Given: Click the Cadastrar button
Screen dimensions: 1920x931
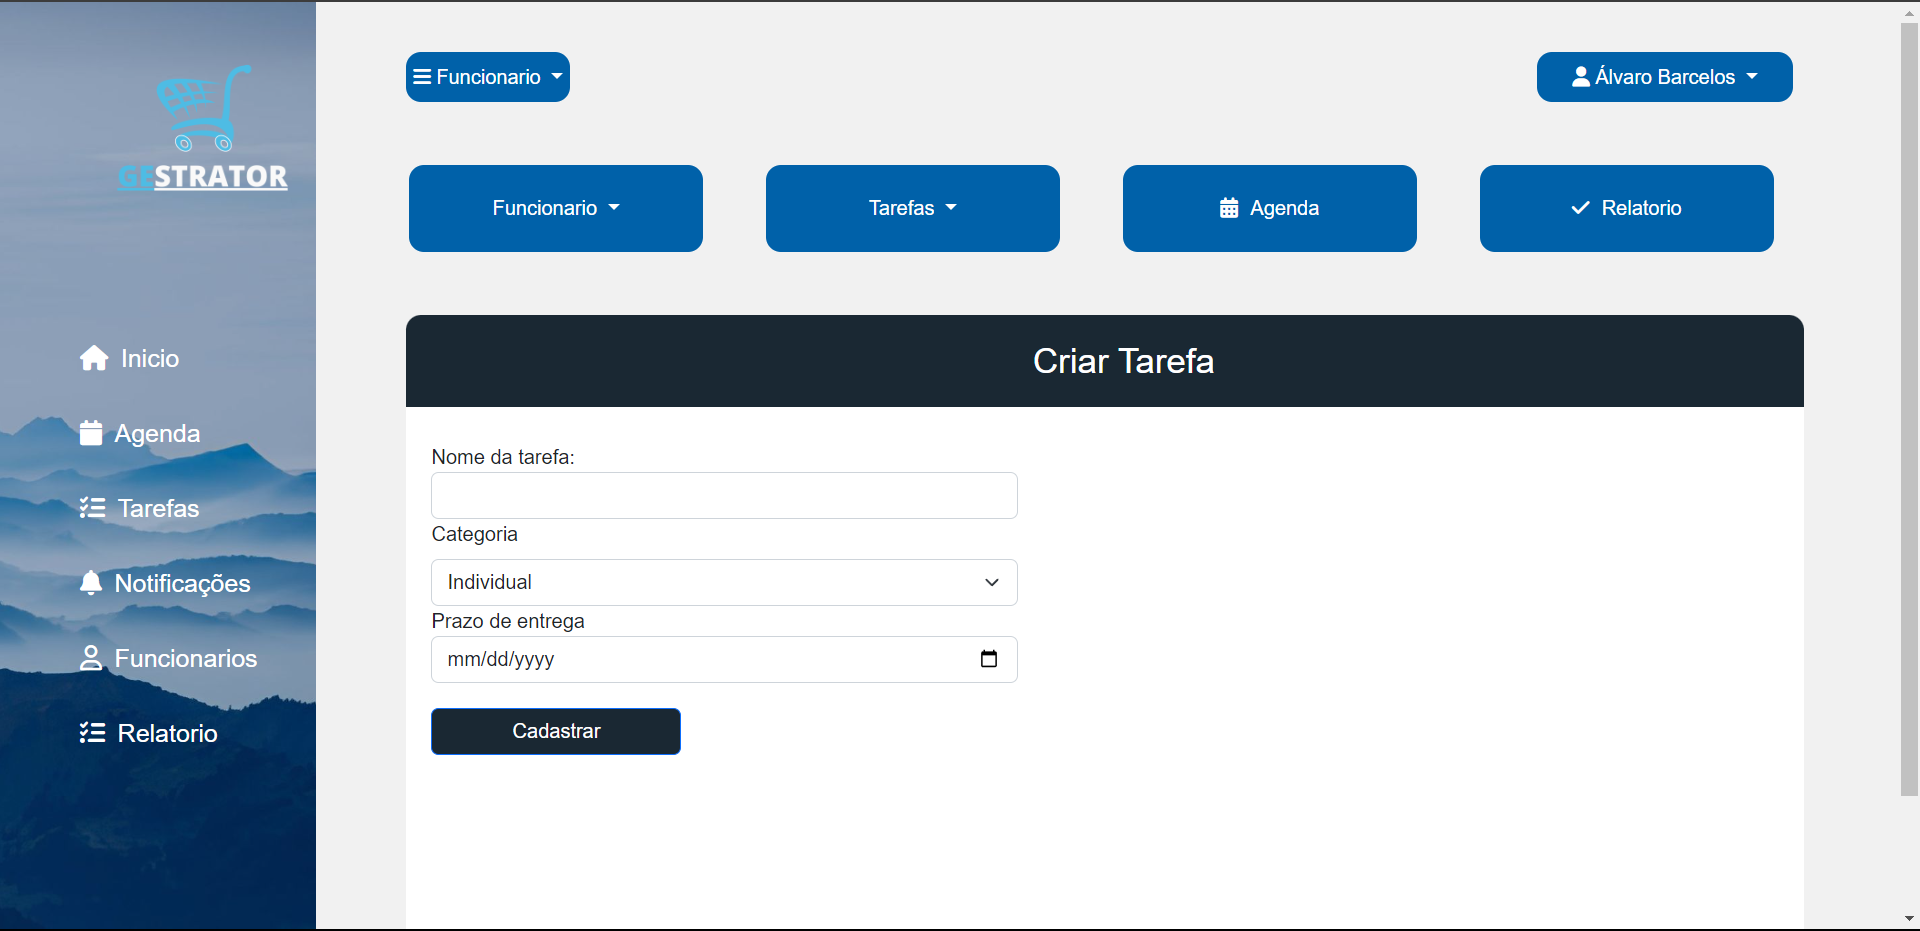Looking at the screenshot, I should click(x=556, y=731).
